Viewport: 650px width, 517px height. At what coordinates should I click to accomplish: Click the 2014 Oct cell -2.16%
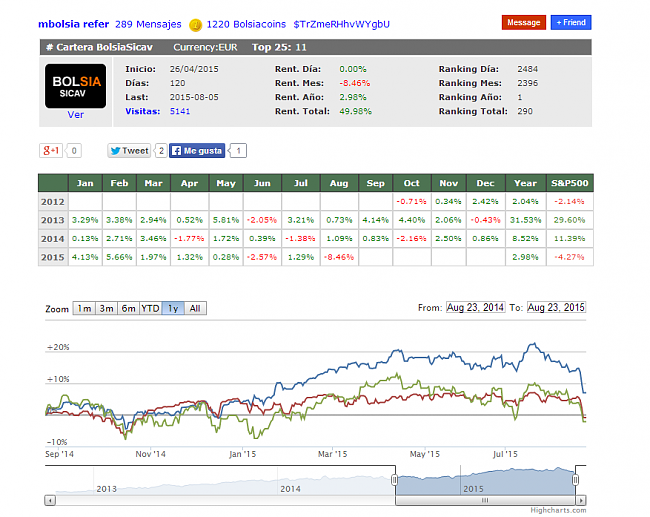tap(411, 238)
